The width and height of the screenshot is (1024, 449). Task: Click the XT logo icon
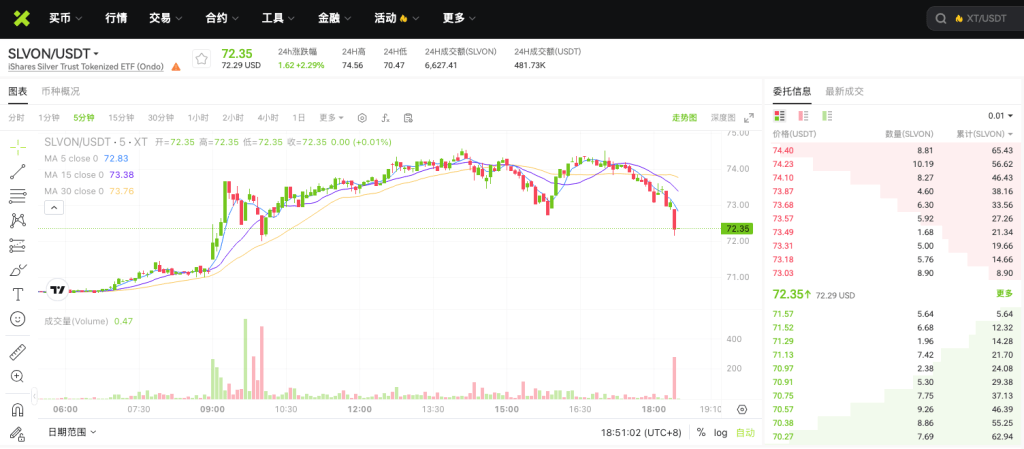click(22, 18)
